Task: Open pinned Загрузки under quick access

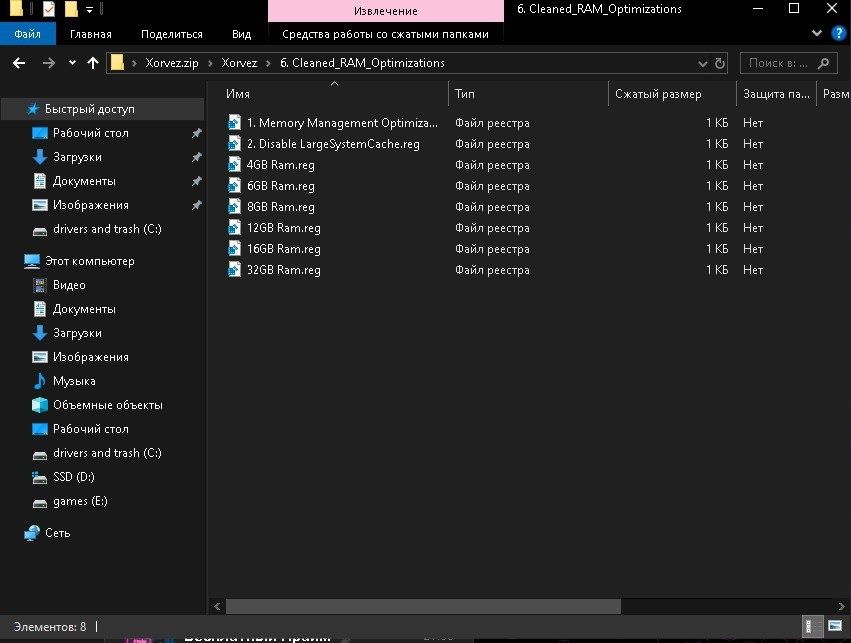Action: point(77,157)
